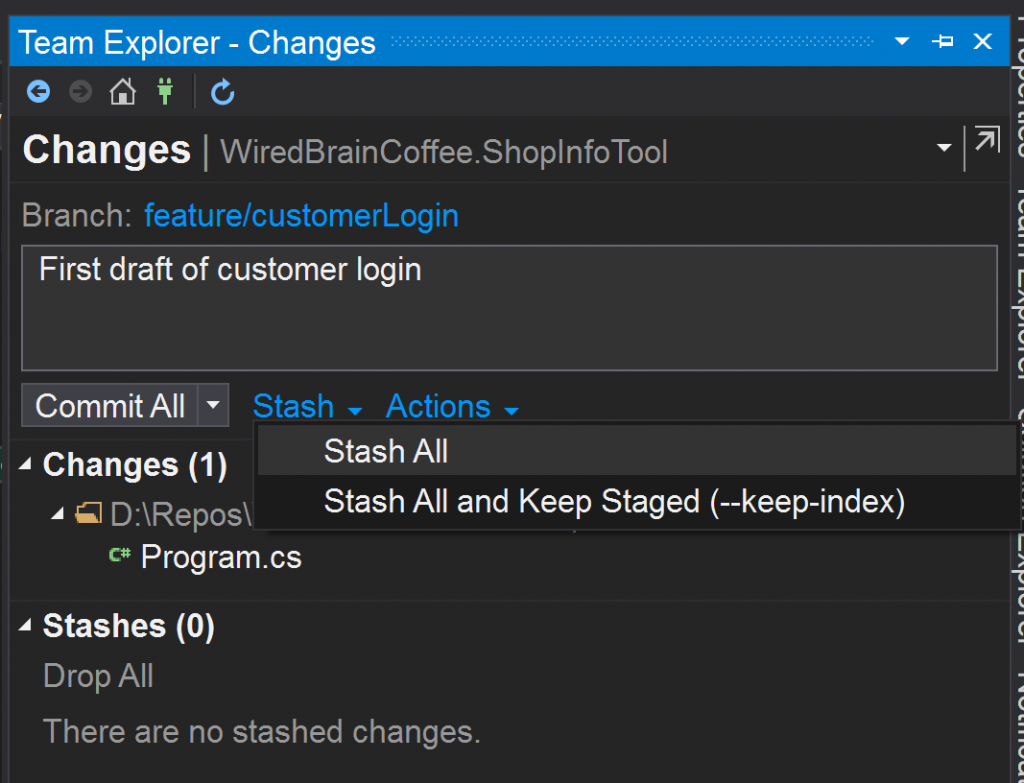This screenshot has height=783, width=1024.
Task: Collapse the Changes (1) section
Action: click(x=25, y=464)
